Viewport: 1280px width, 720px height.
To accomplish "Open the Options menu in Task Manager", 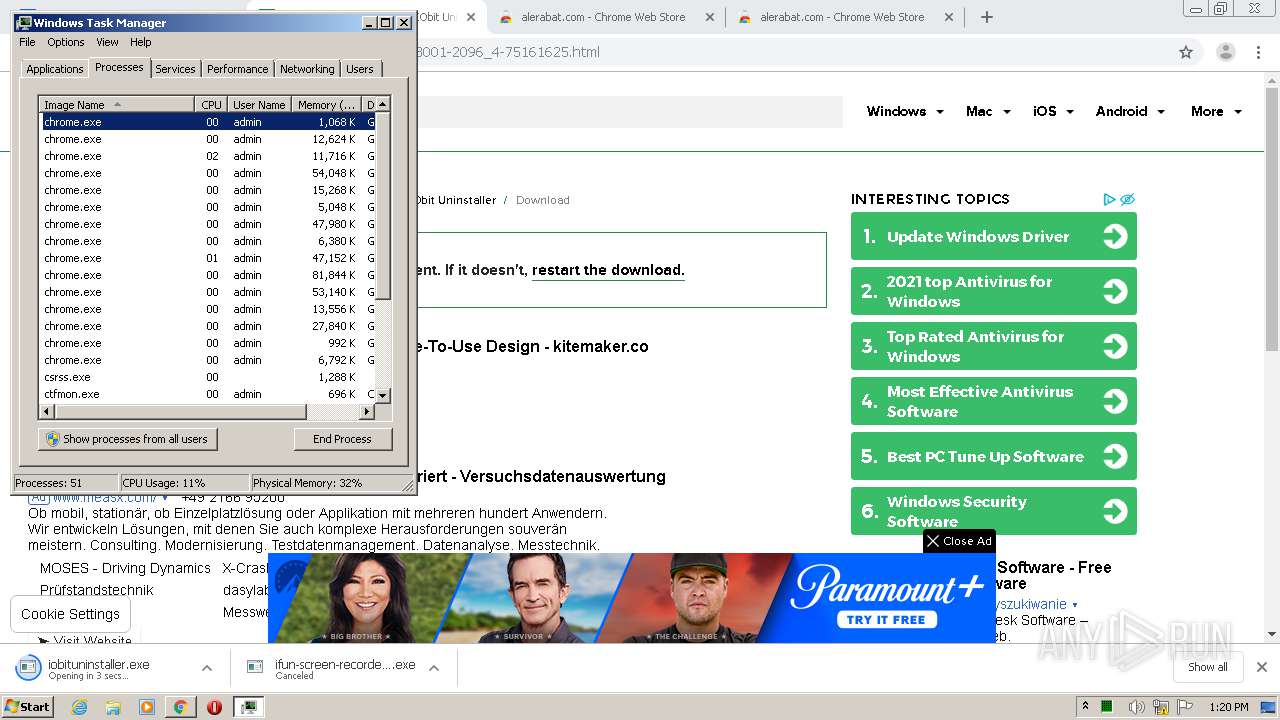I will (x=66, y=42).
